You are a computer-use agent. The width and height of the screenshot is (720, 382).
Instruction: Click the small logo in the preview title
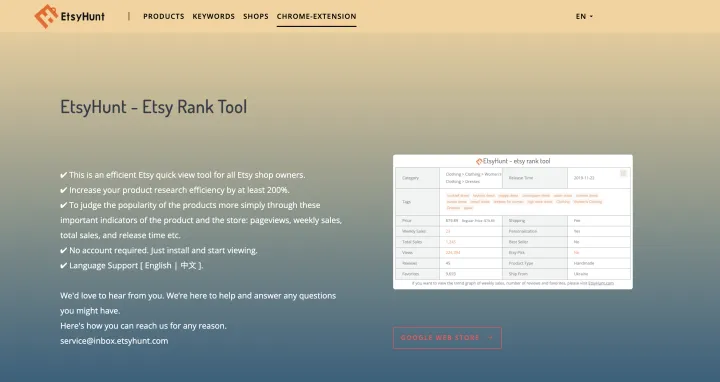click(479, 161)
